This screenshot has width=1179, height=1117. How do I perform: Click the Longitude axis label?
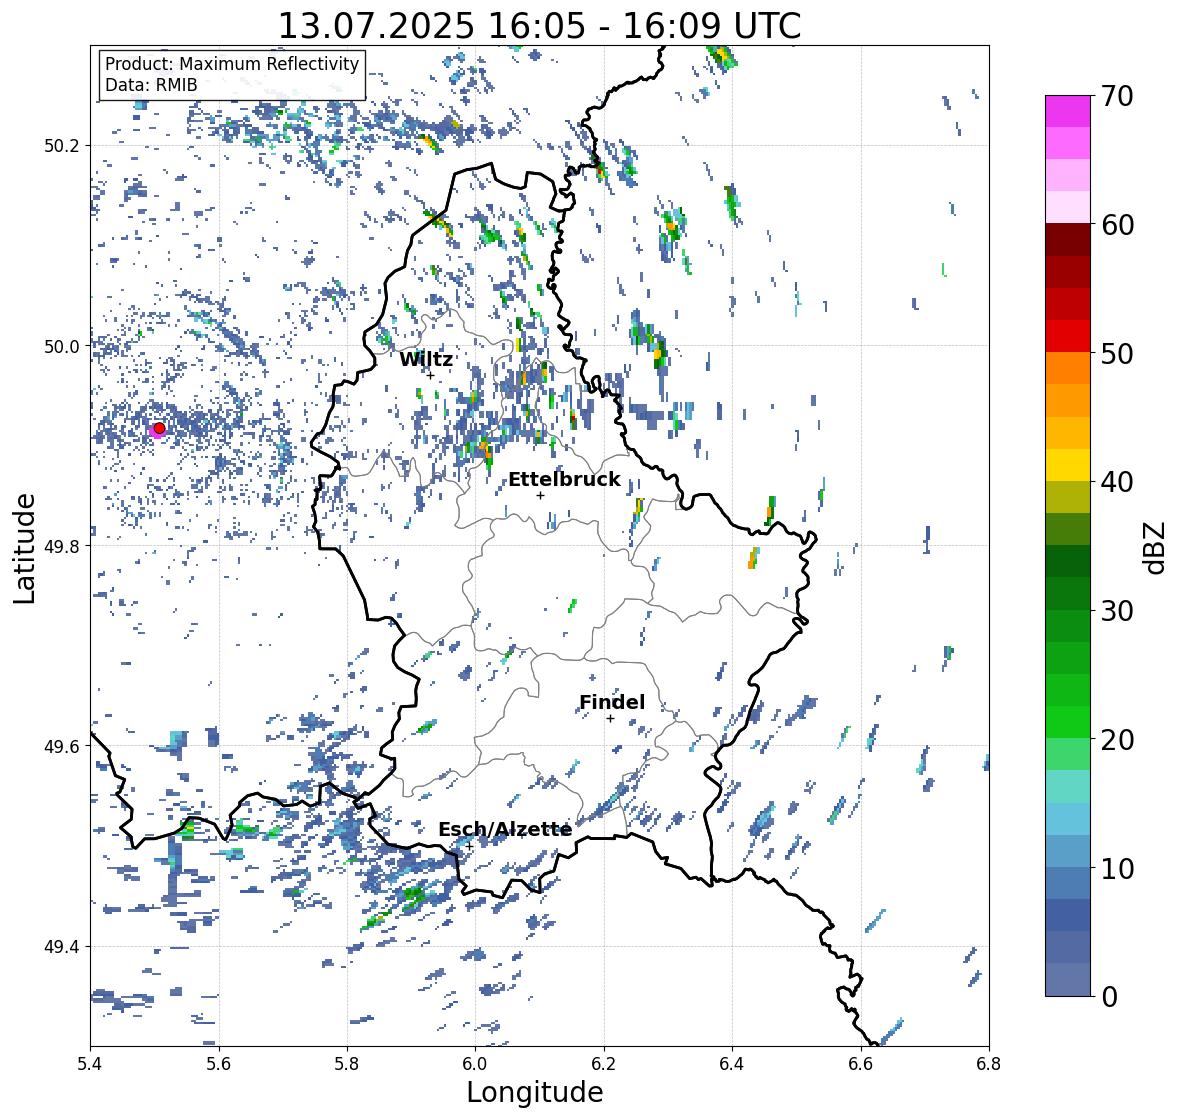pyautogui.click(x=535, y=1092)
